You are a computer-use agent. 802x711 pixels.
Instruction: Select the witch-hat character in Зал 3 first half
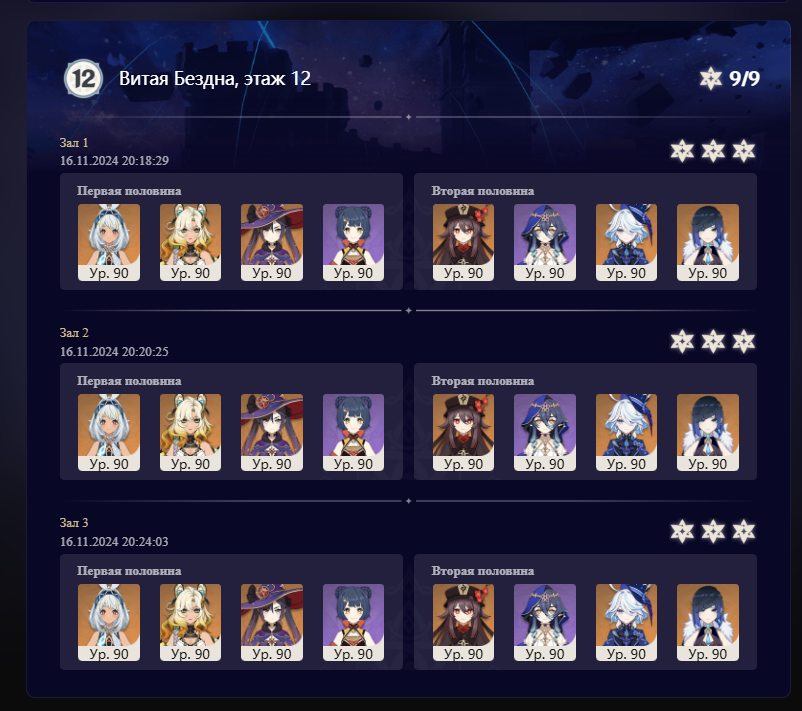(x=272, y=623)
